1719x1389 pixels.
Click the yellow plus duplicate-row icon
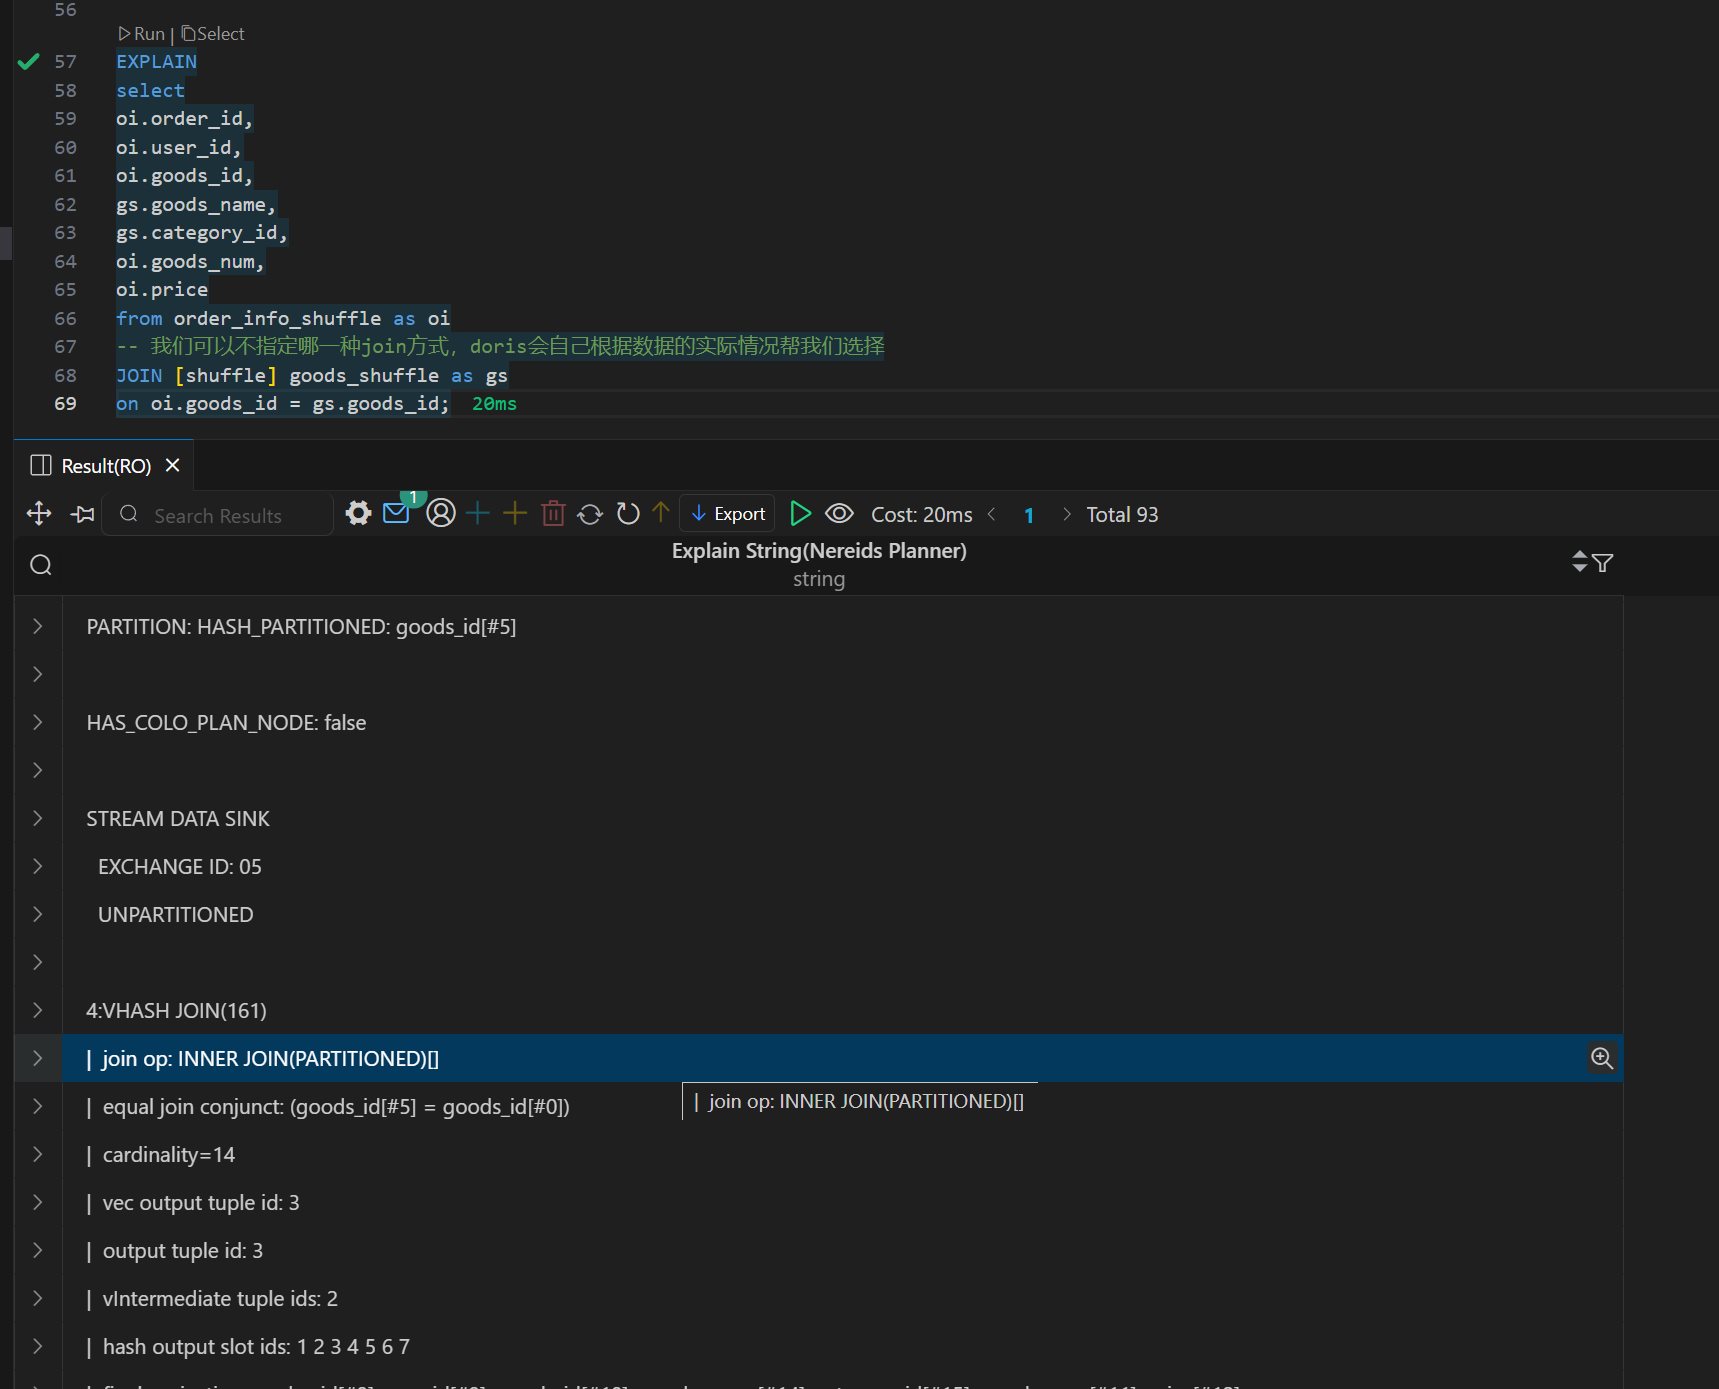coord(515,513)
